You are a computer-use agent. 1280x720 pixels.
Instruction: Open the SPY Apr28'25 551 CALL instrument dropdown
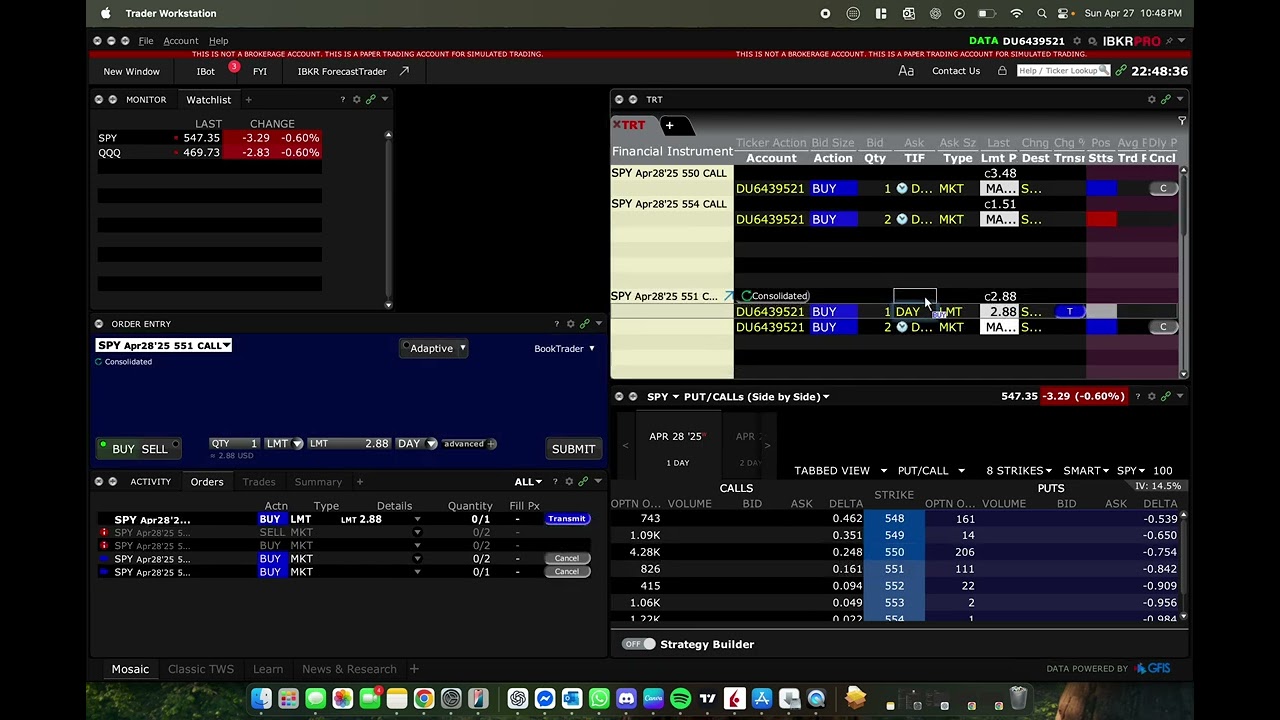point(164,345)
